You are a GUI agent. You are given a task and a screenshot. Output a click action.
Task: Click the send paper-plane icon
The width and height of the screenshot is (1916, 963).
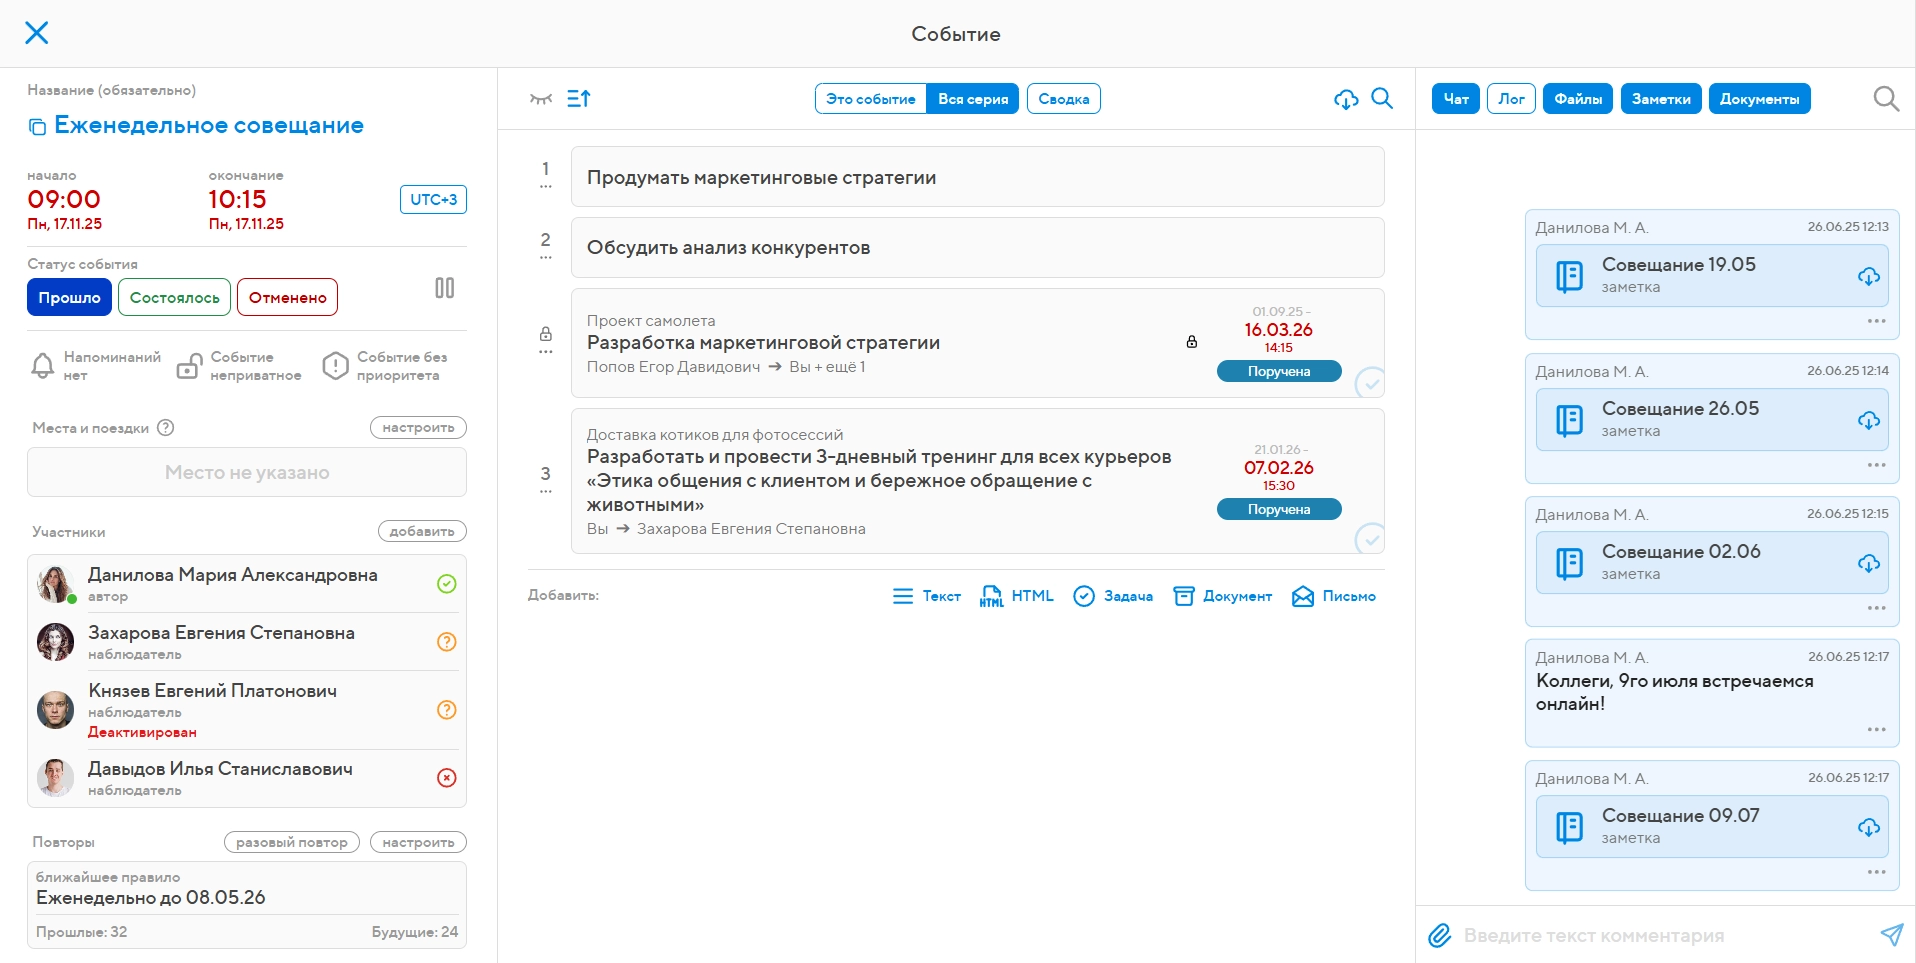point(1891,934)
